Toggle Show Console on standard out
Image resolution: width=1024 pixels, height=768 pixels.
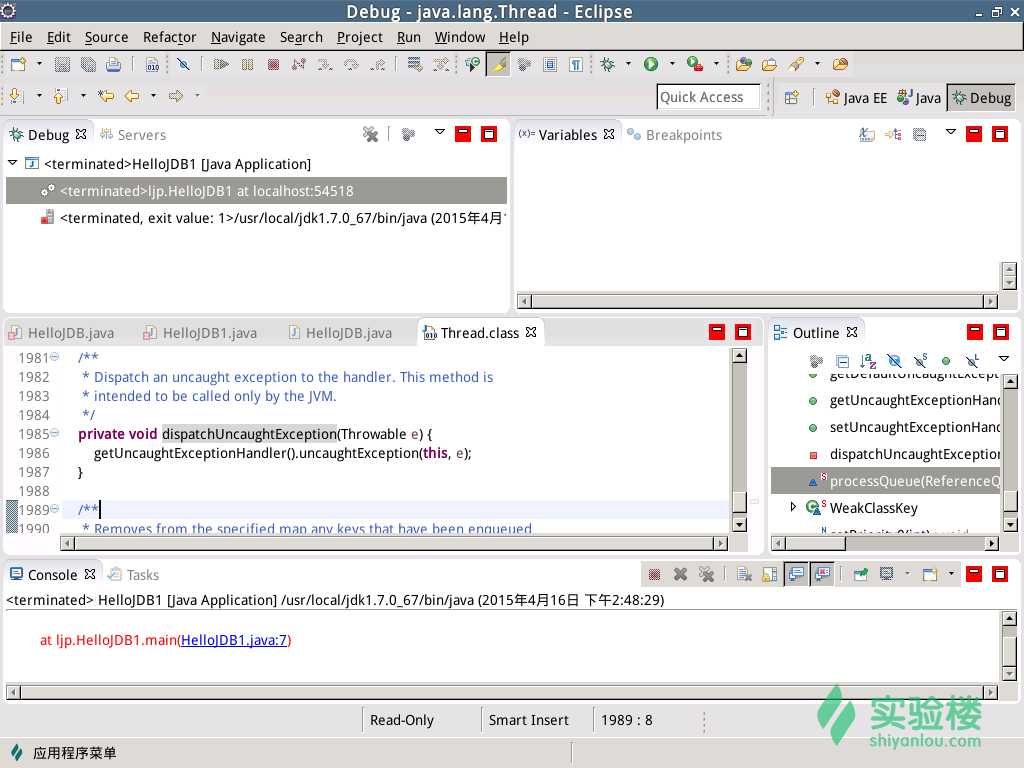tap(796, 575)
